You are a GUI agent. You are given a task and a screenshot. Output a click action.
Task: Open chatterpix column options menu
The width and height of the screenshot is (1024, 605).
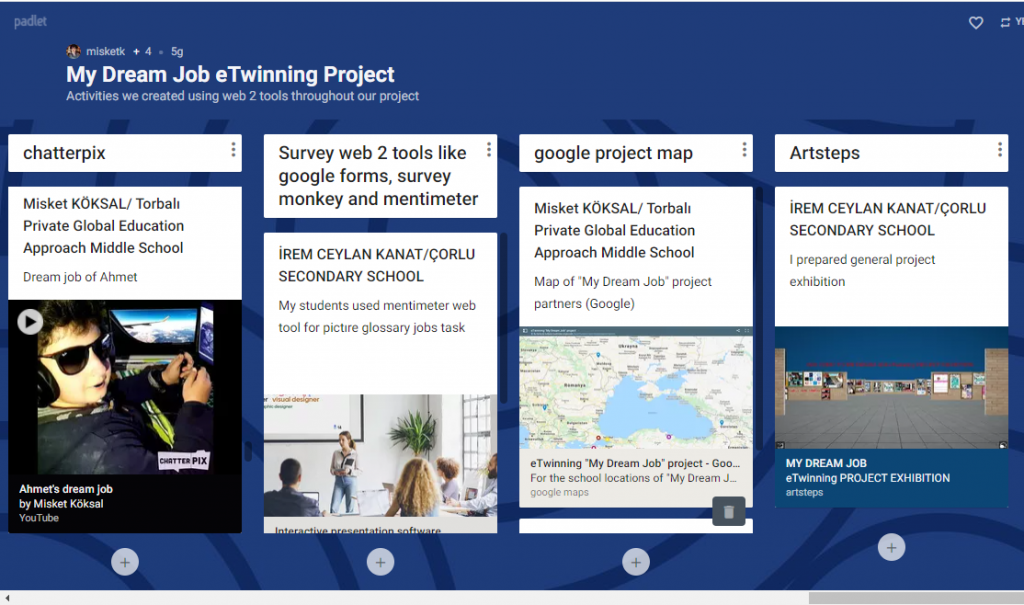pos(233,150)
